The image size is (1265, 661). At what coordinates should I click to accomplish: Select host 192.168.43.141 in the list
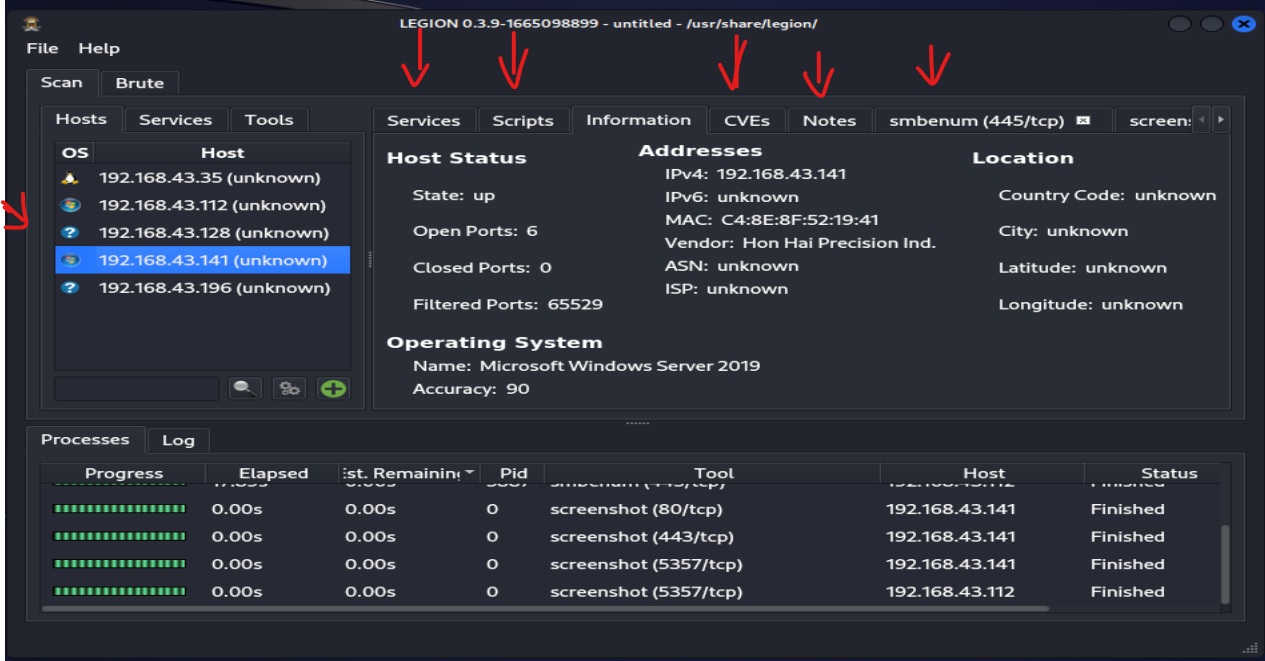(212, 260)
